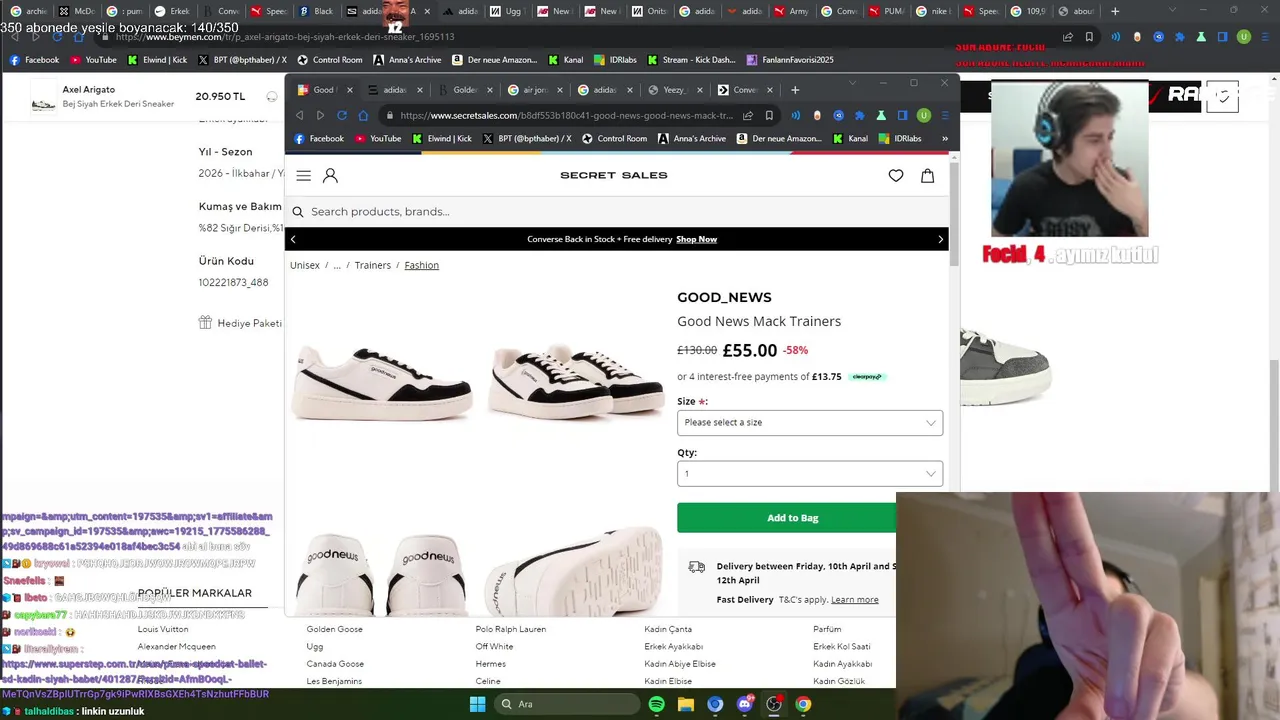Open a new tab in the front window
1280x720 pixels.
tap(795, 90)
